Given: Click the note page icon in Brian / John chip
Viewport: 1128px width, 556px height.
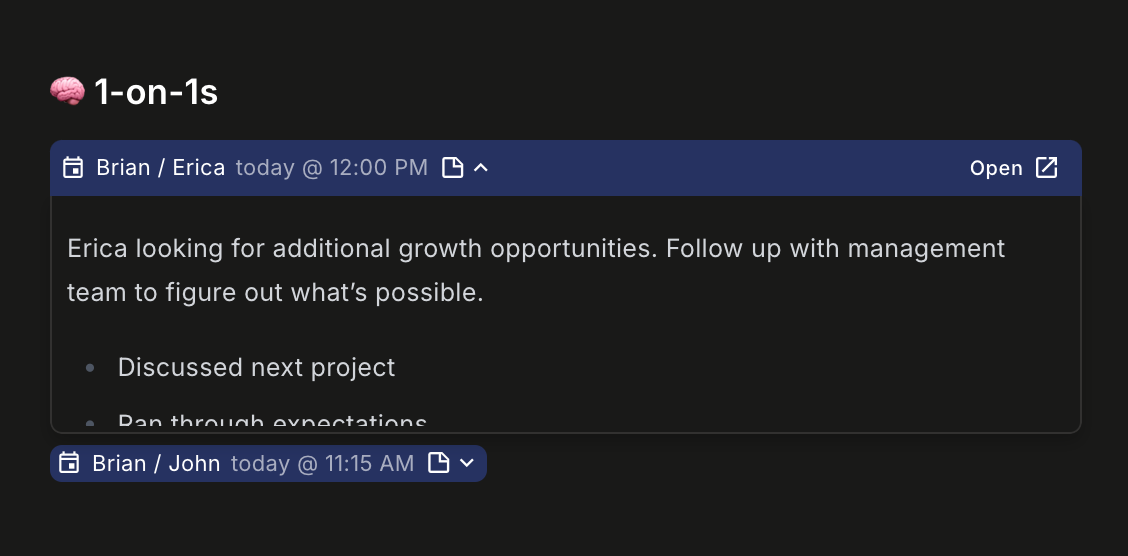Looking at the screenshot, I should tap(438, 463).
